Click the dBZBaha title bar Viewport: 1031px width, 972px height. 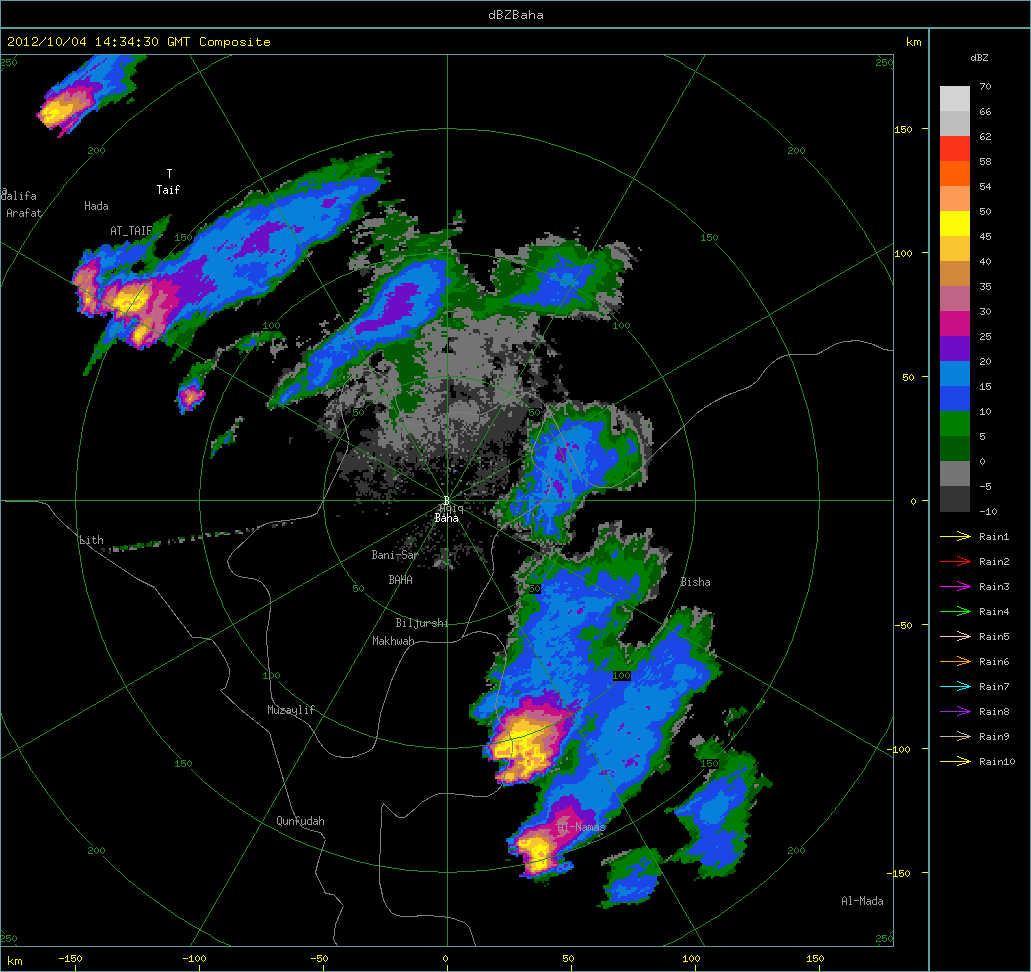click(x=515, y=14)
